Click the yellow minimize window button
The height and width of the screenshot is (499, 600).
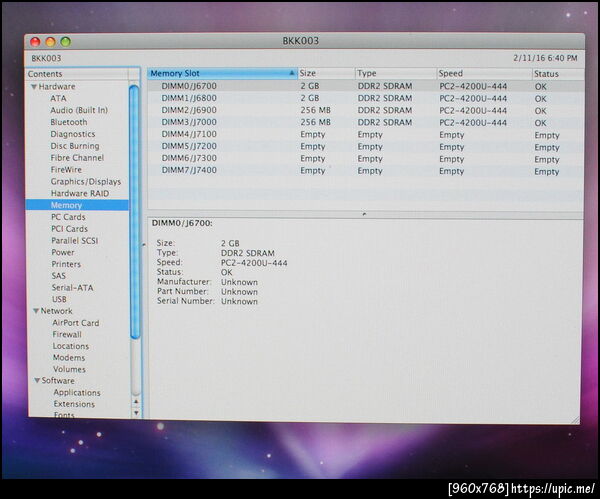tap(51, 42)
